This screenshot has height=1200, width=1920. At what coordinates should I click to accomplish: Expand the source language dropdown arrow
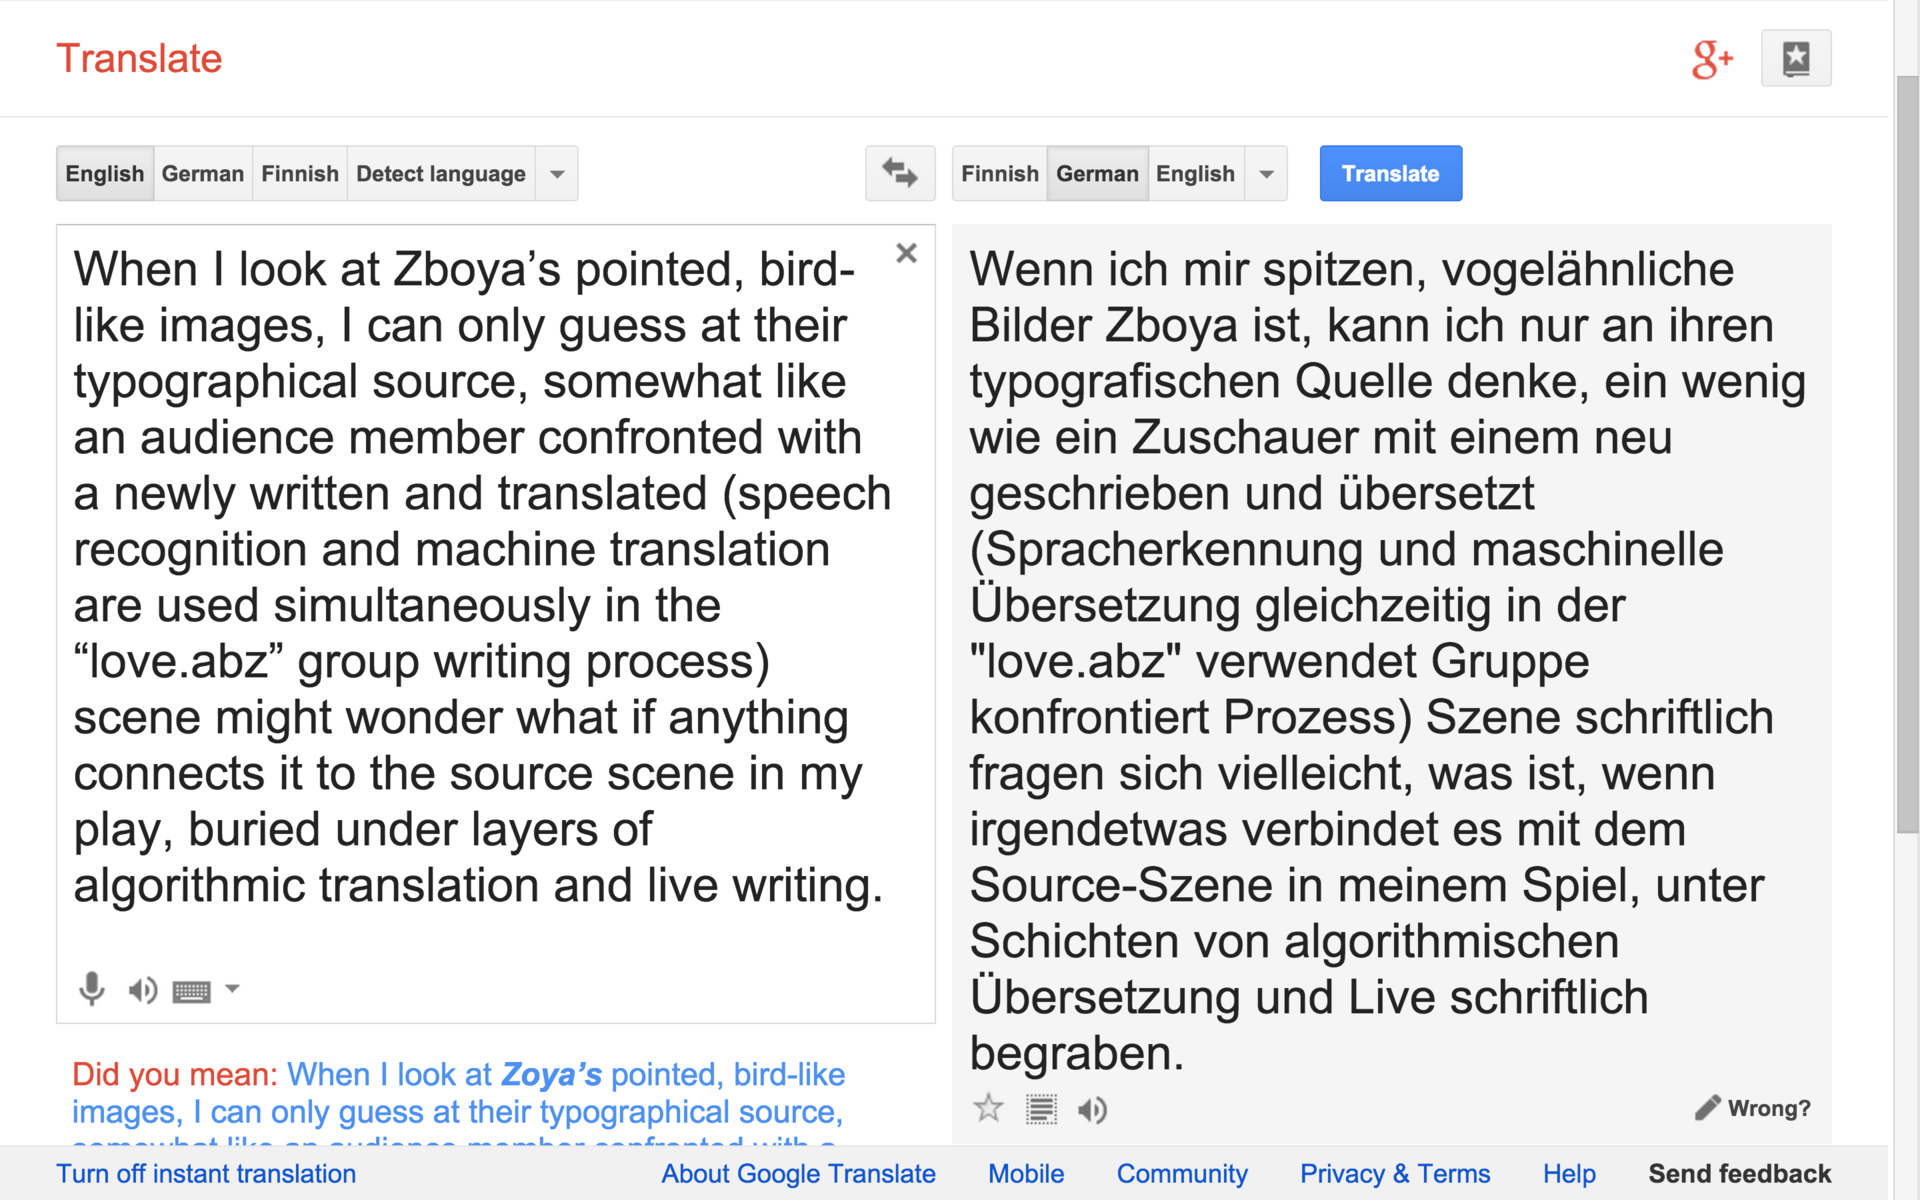(x=557, y=174)
